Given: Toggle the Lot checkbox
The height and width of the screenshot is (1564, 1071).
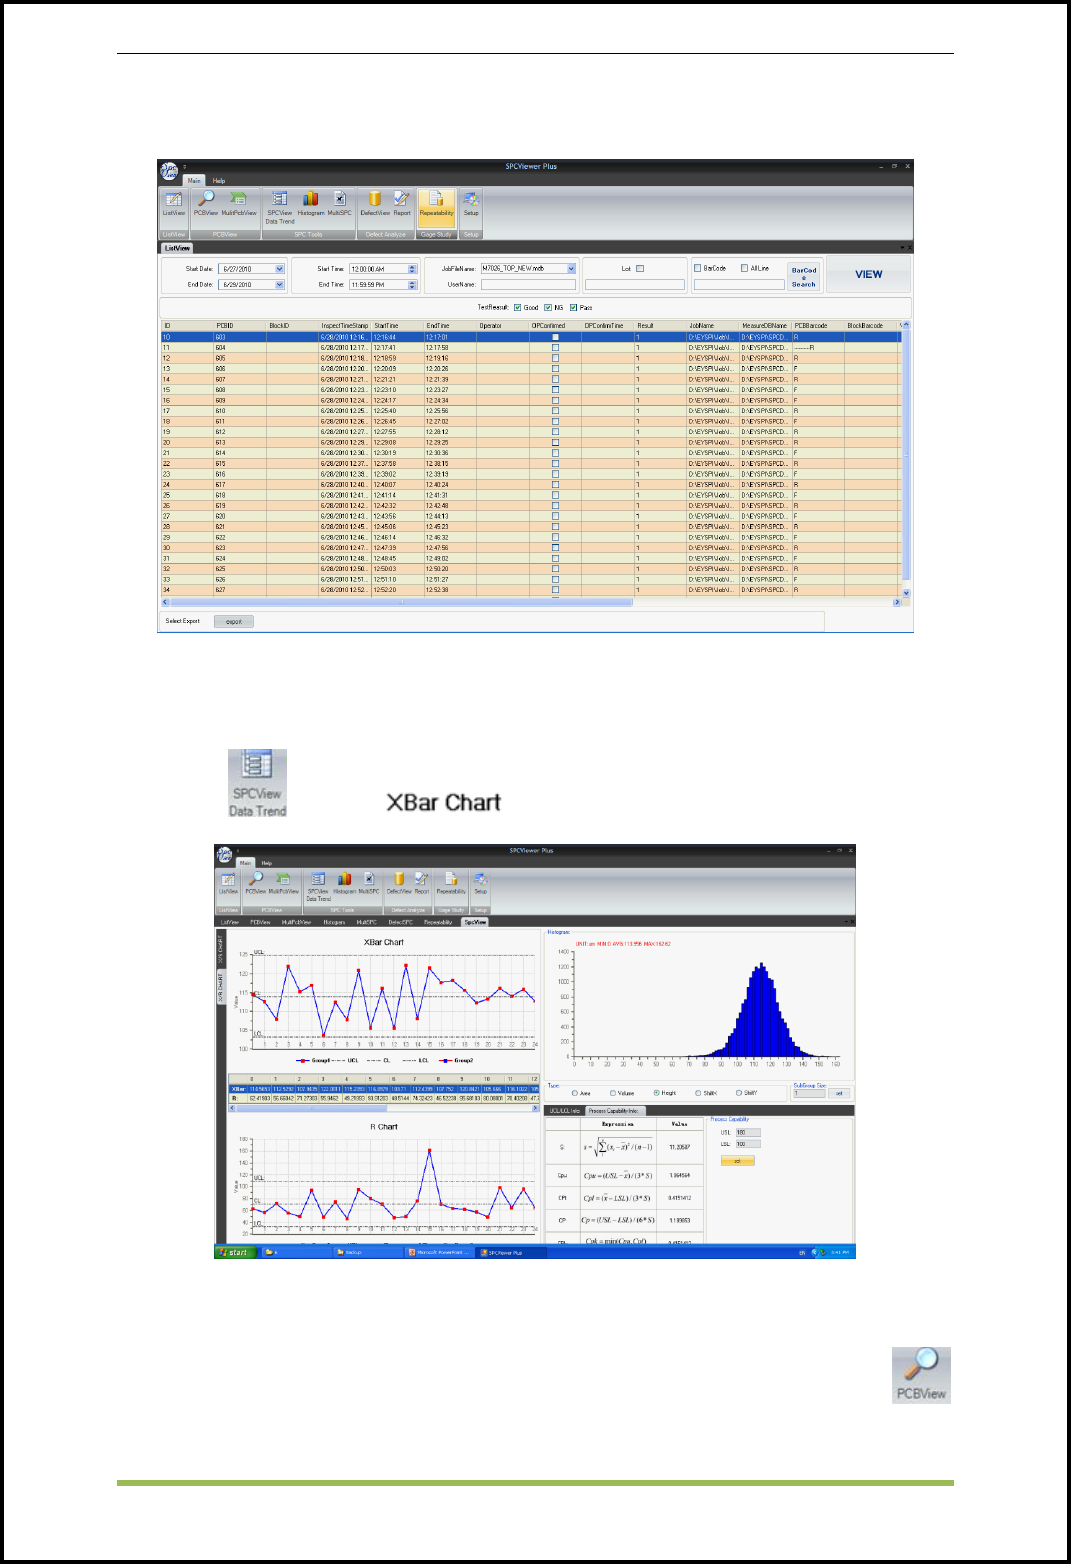Looking at the screenshot, I should coord(640,268).
